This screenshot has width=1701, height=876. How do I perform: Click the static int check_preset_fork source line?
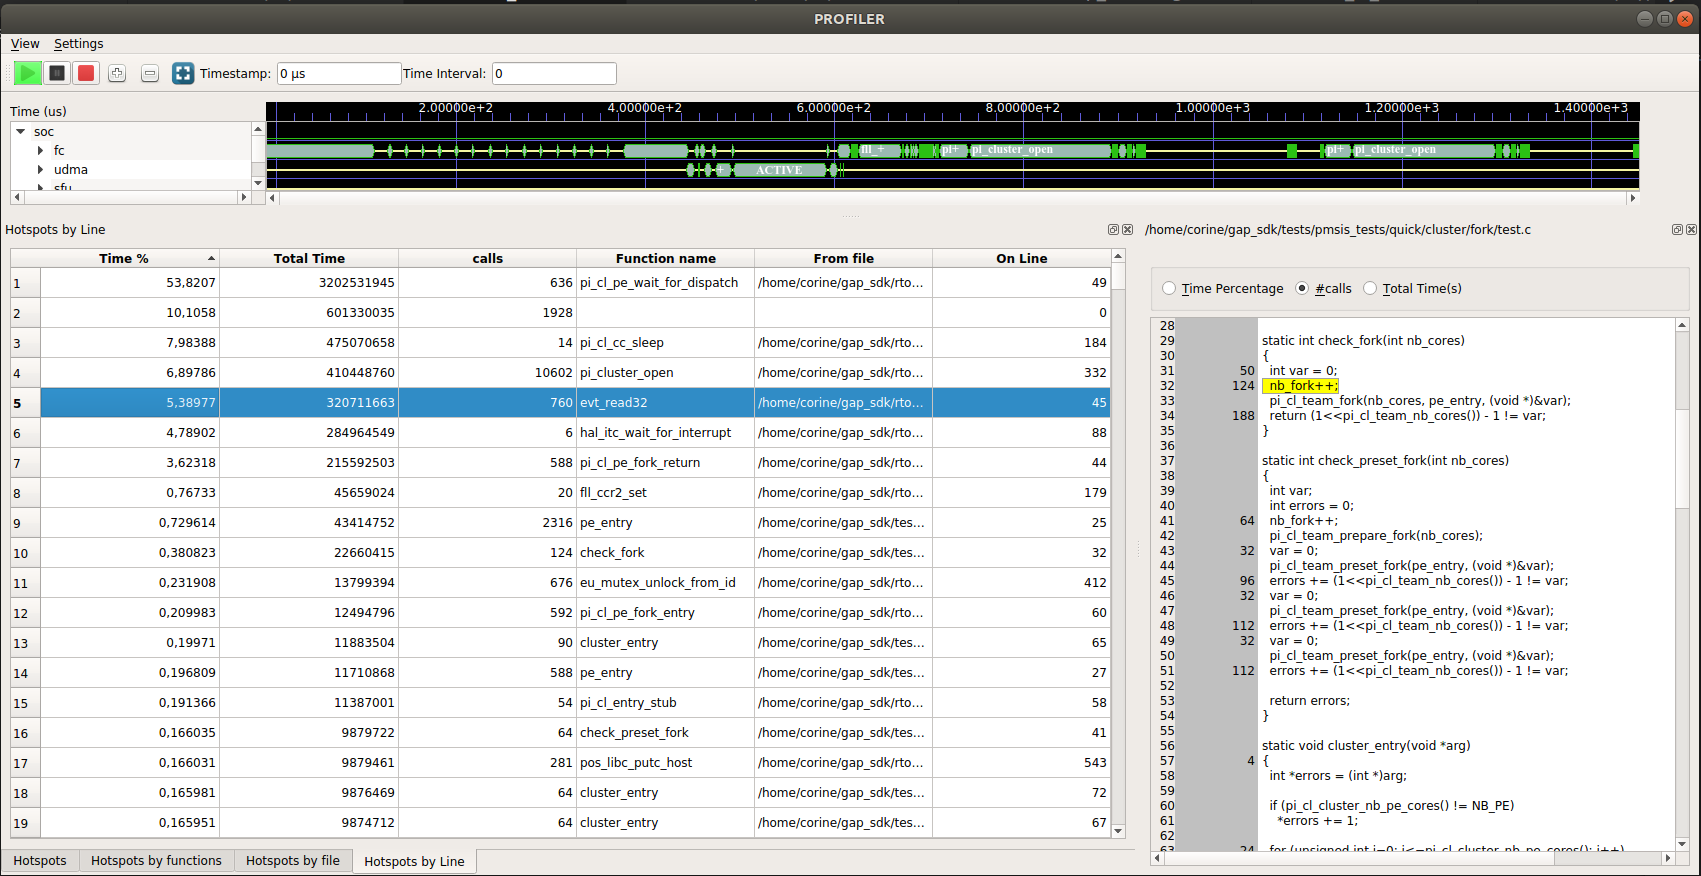pyautogui.click(x=1385, y=461)
